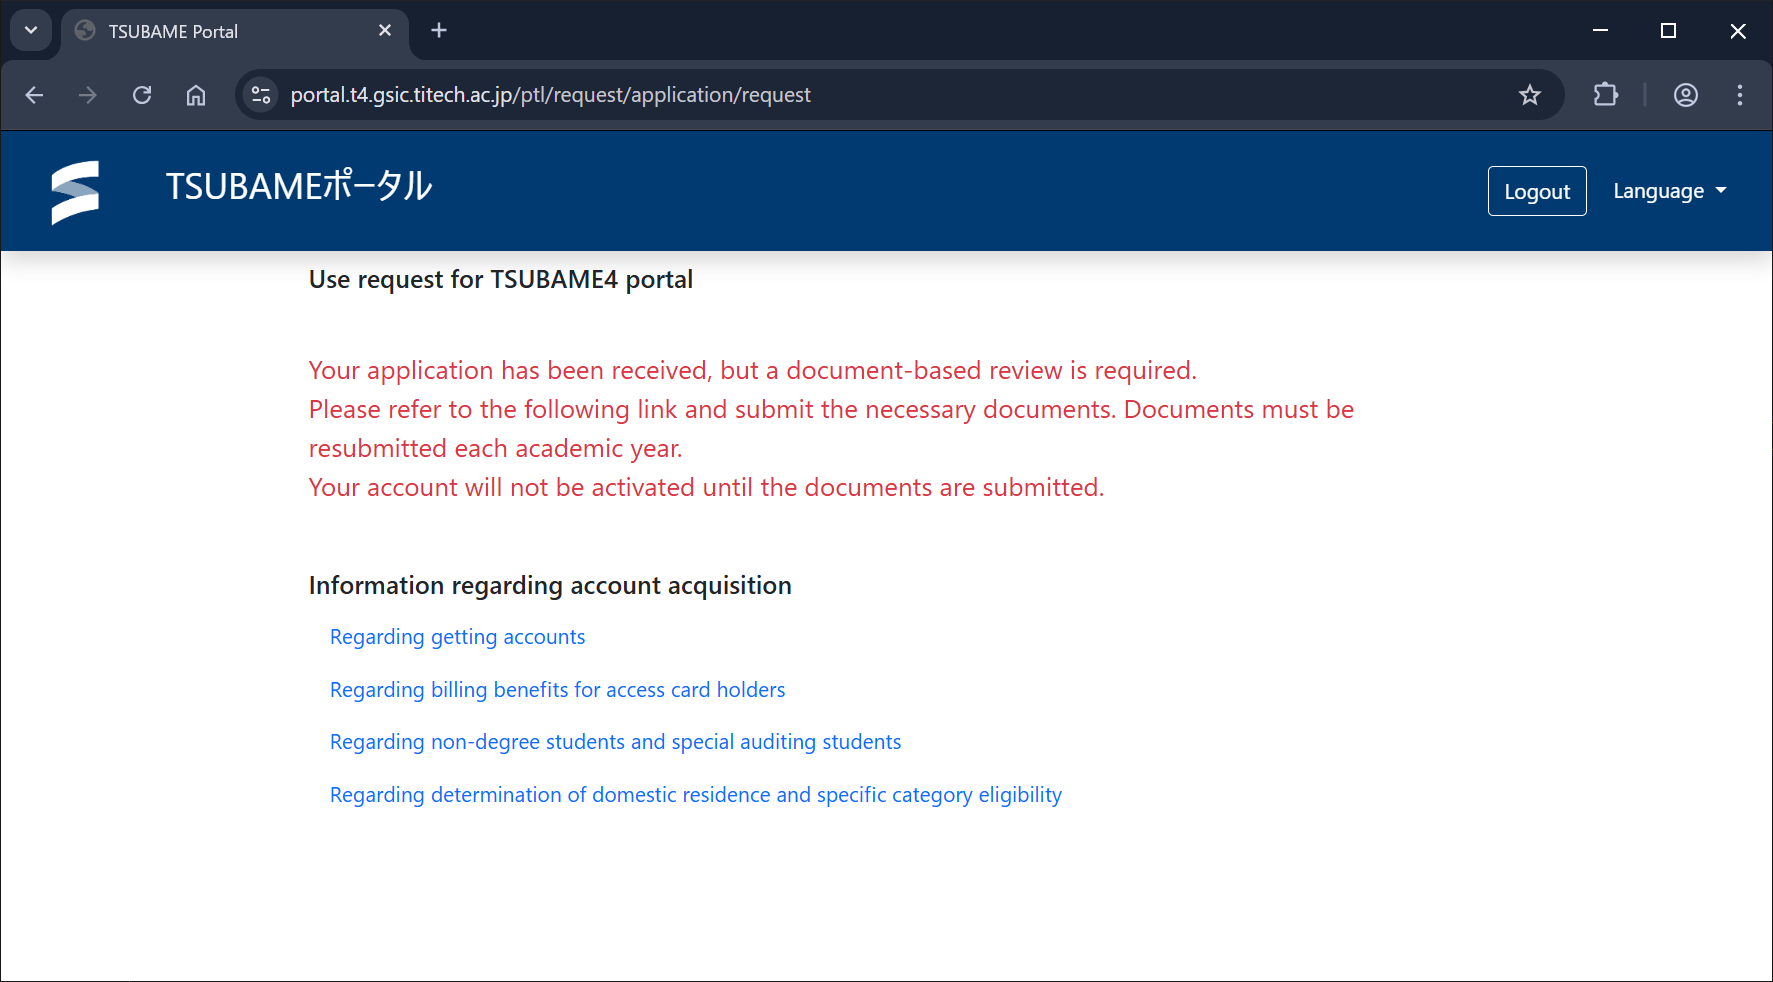Viewport: 1773px width, 982px height.
Task: Open the Language dropdown menu
Action: point(1669,191)
